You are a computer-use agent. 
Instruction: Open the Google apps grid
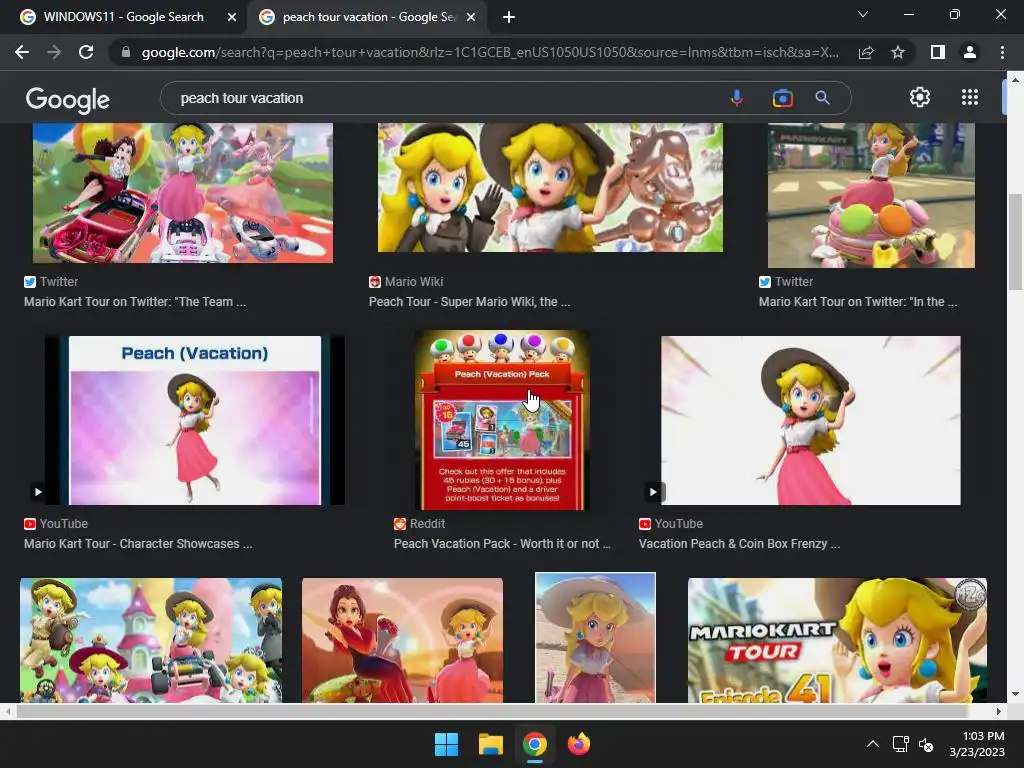point(970,97)
